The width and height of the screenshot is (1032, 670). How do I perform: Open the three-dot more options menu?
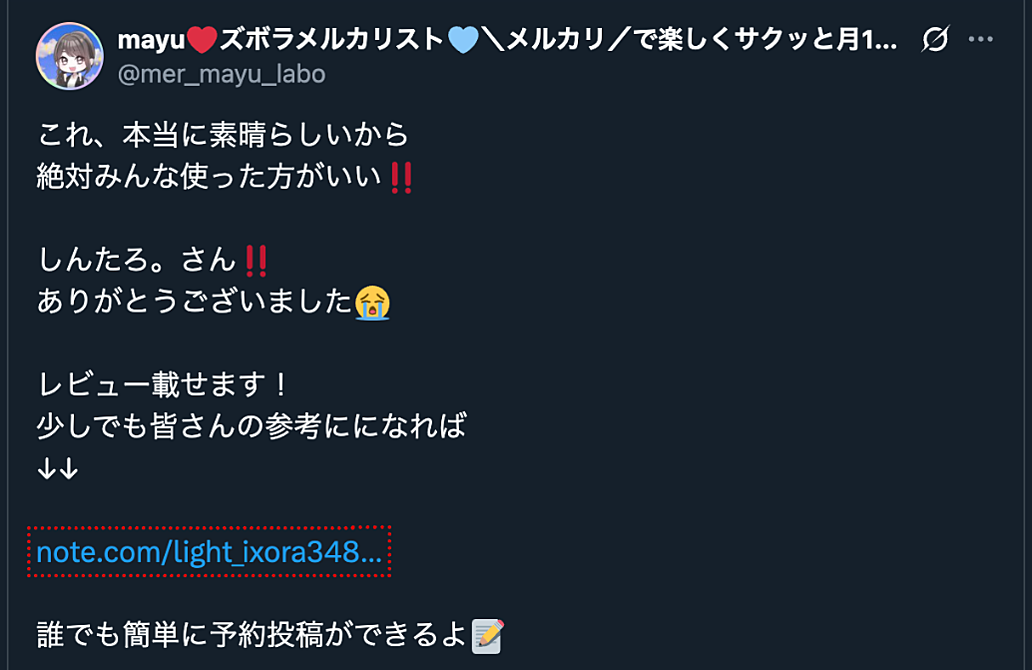coord(981,39)
